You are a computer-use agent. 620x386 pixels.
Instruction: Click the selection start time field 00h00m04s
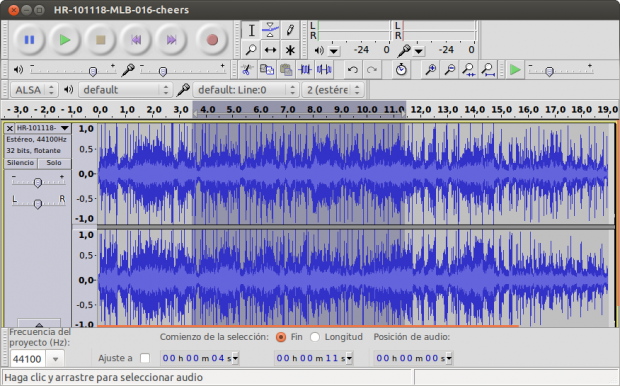pyautogui.click(x=197, y=359)
